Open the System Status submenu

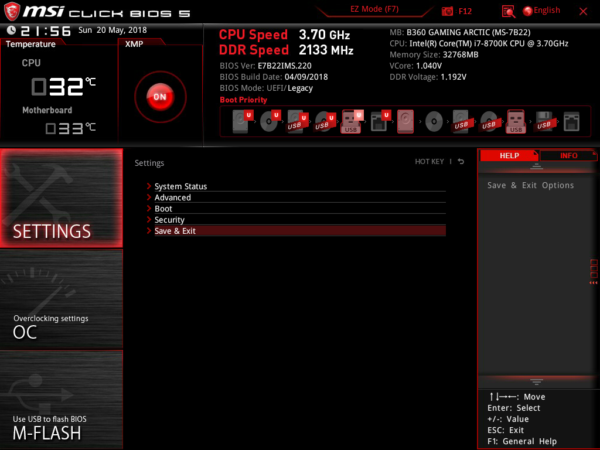[x=300, y=186]
